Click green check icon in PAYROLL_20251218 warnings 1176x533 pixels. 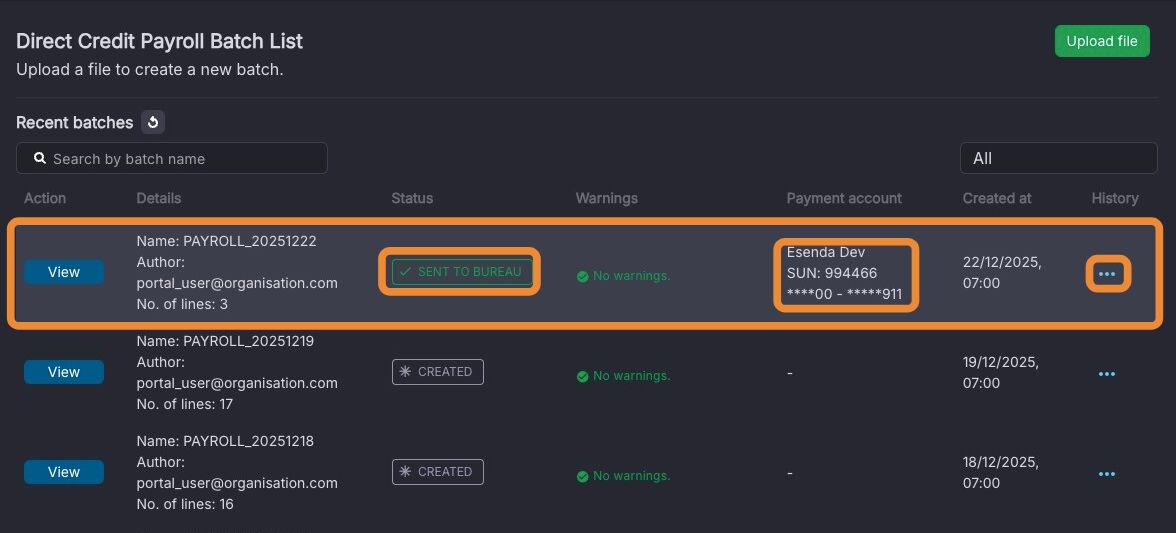coord(583,476)
